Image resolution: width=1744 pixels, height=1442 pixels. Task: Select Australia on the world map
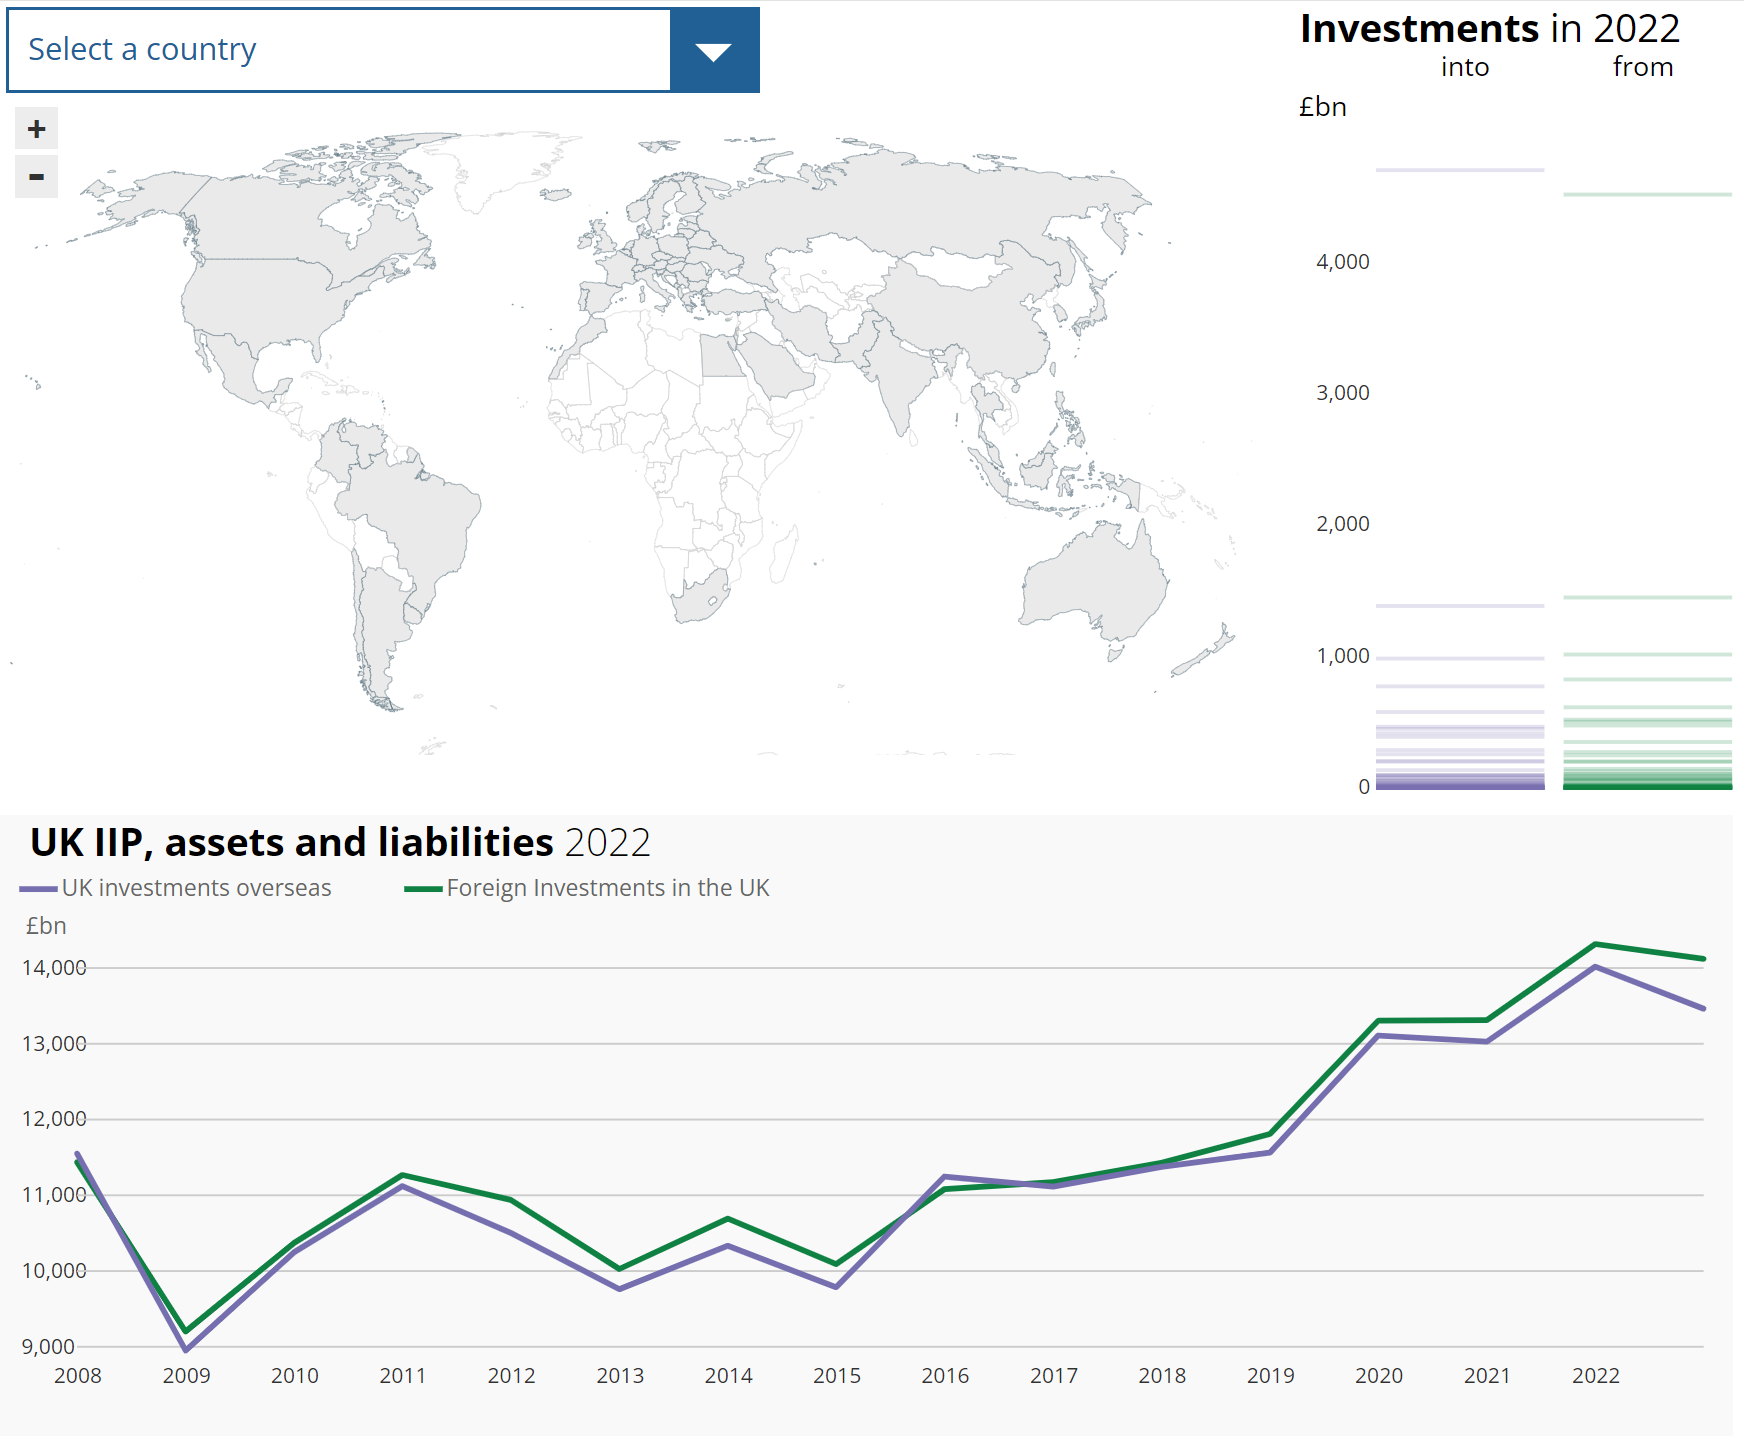[x=1094, y=583]
